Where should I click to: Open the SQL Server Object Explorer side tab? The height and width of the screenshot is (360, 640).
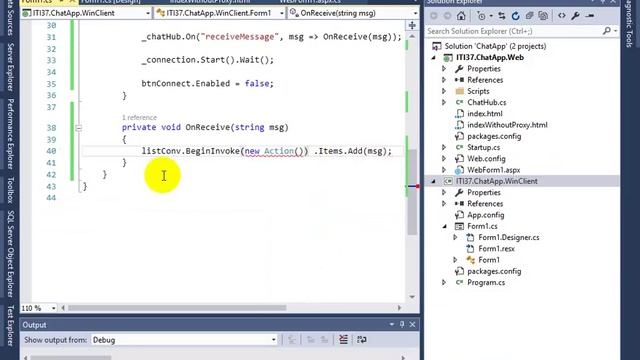point(10,254)
